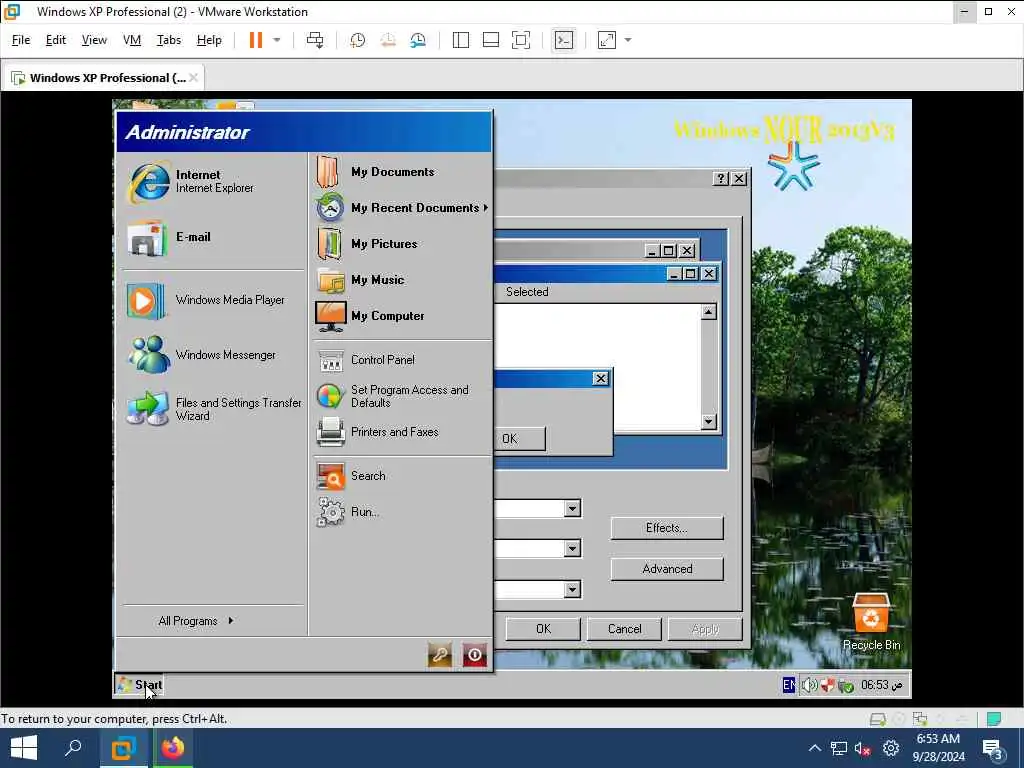Enter VMware full screen mode
Screen dimensions: 1024x768
[x=520, y=40]
